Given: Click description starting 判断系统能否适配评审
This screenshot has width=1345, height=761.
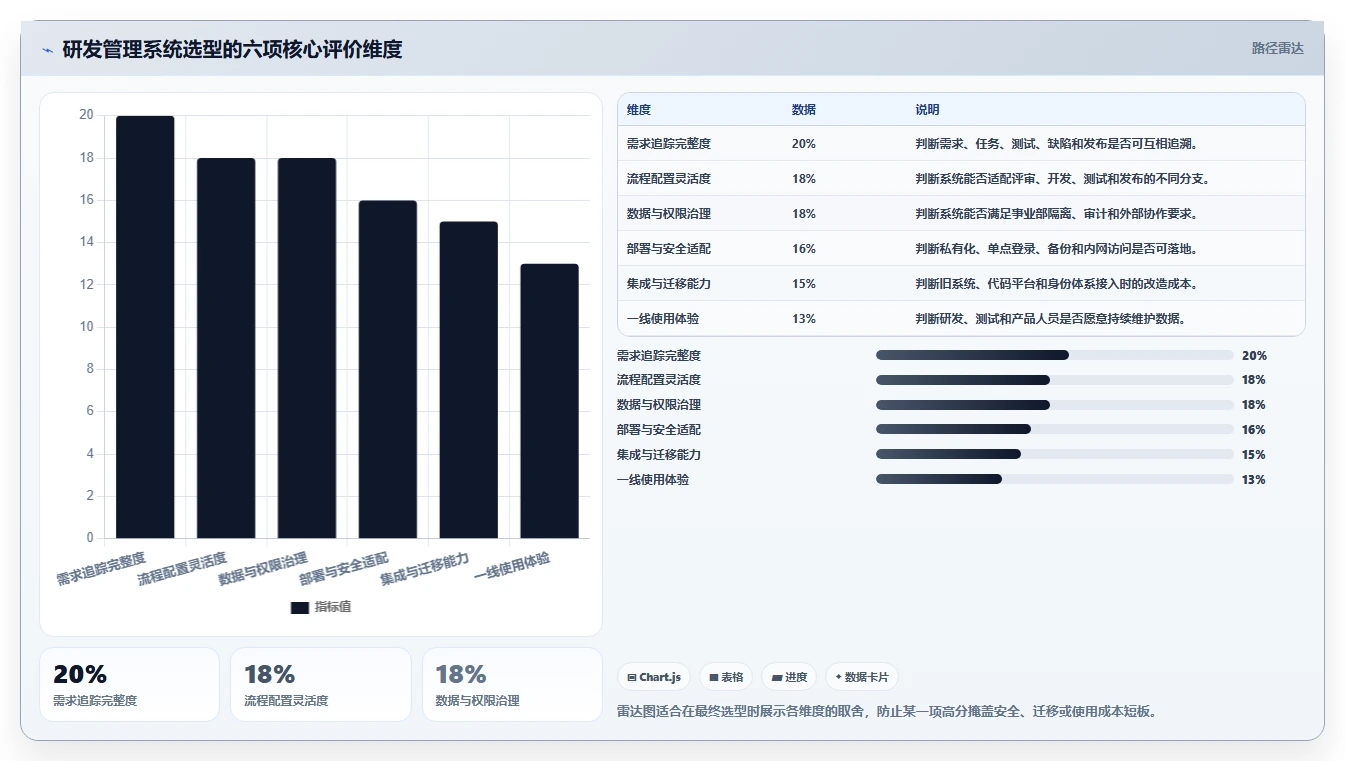Looking at the screenshot, I should [1063, 178].
